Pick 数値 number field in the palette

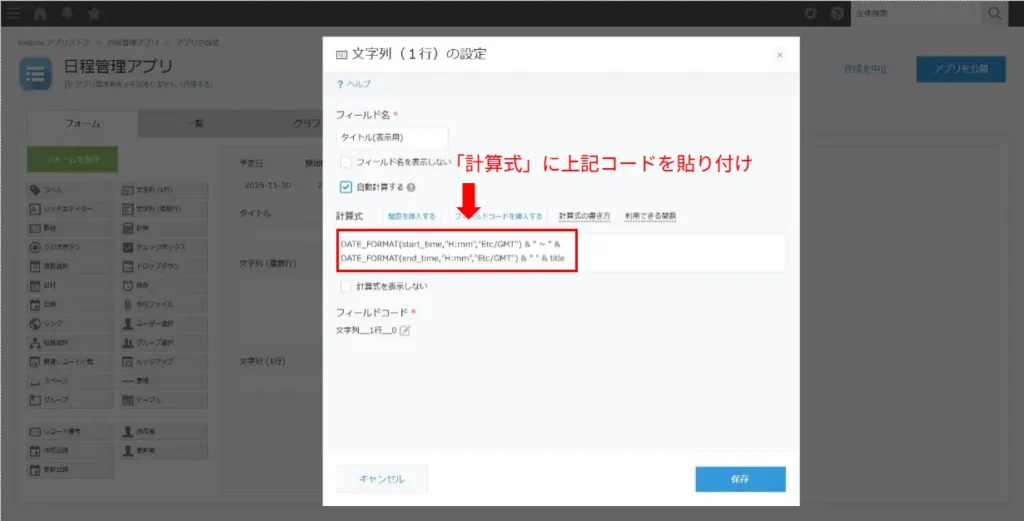point(71,228)
